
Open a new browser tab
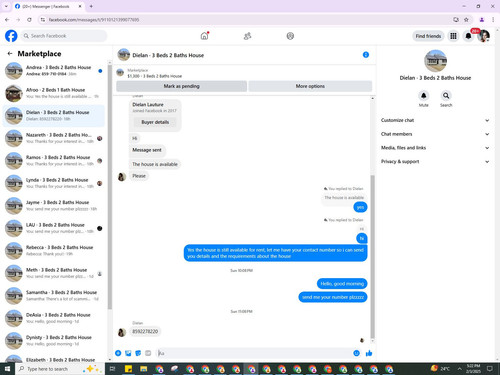91,6
